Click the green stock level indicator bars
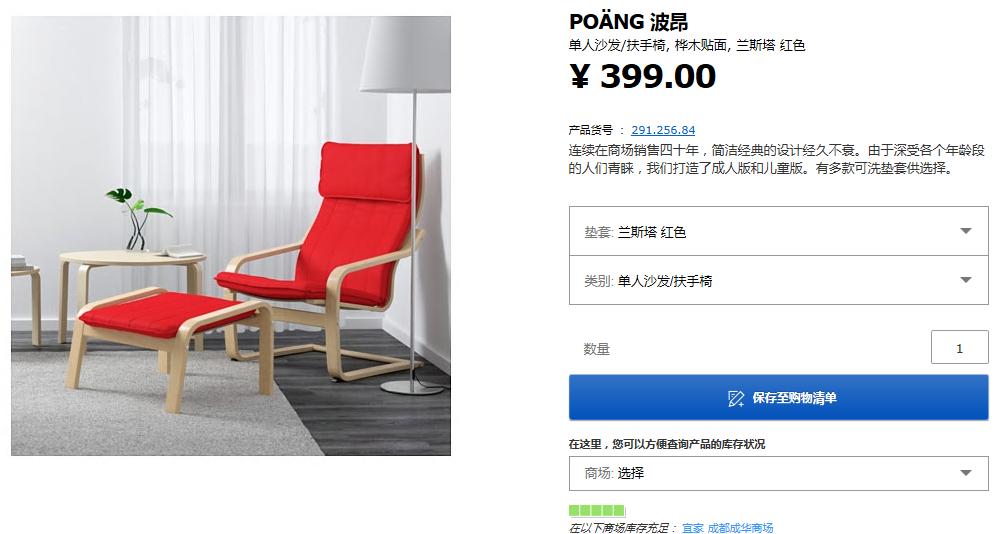This screenshot has width=999, height=534. pyautogui.click(x=597, y=510)
